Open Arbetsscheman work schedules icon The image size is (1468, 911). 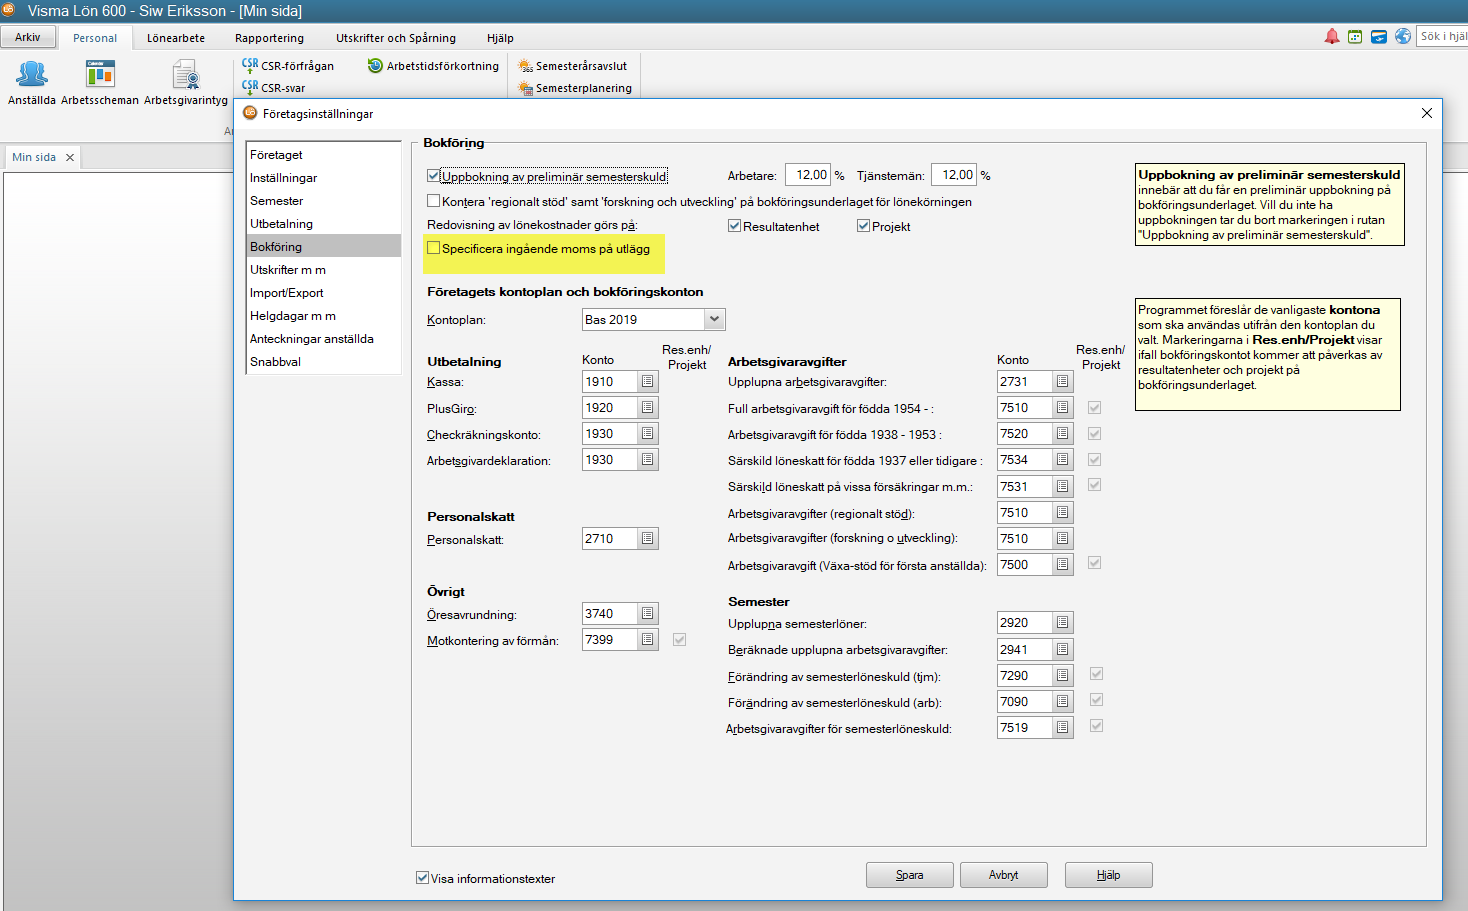(100, 82)
